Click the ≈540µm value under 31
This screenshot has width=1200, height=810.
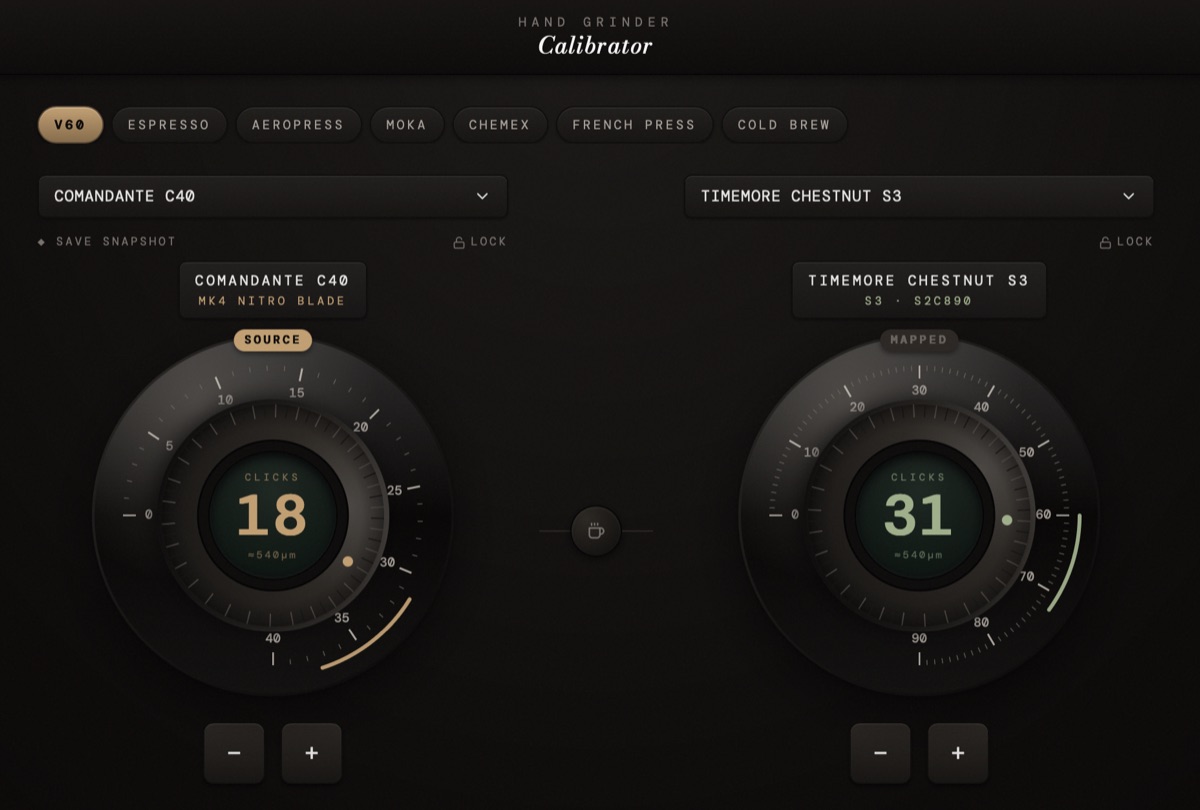918,556
